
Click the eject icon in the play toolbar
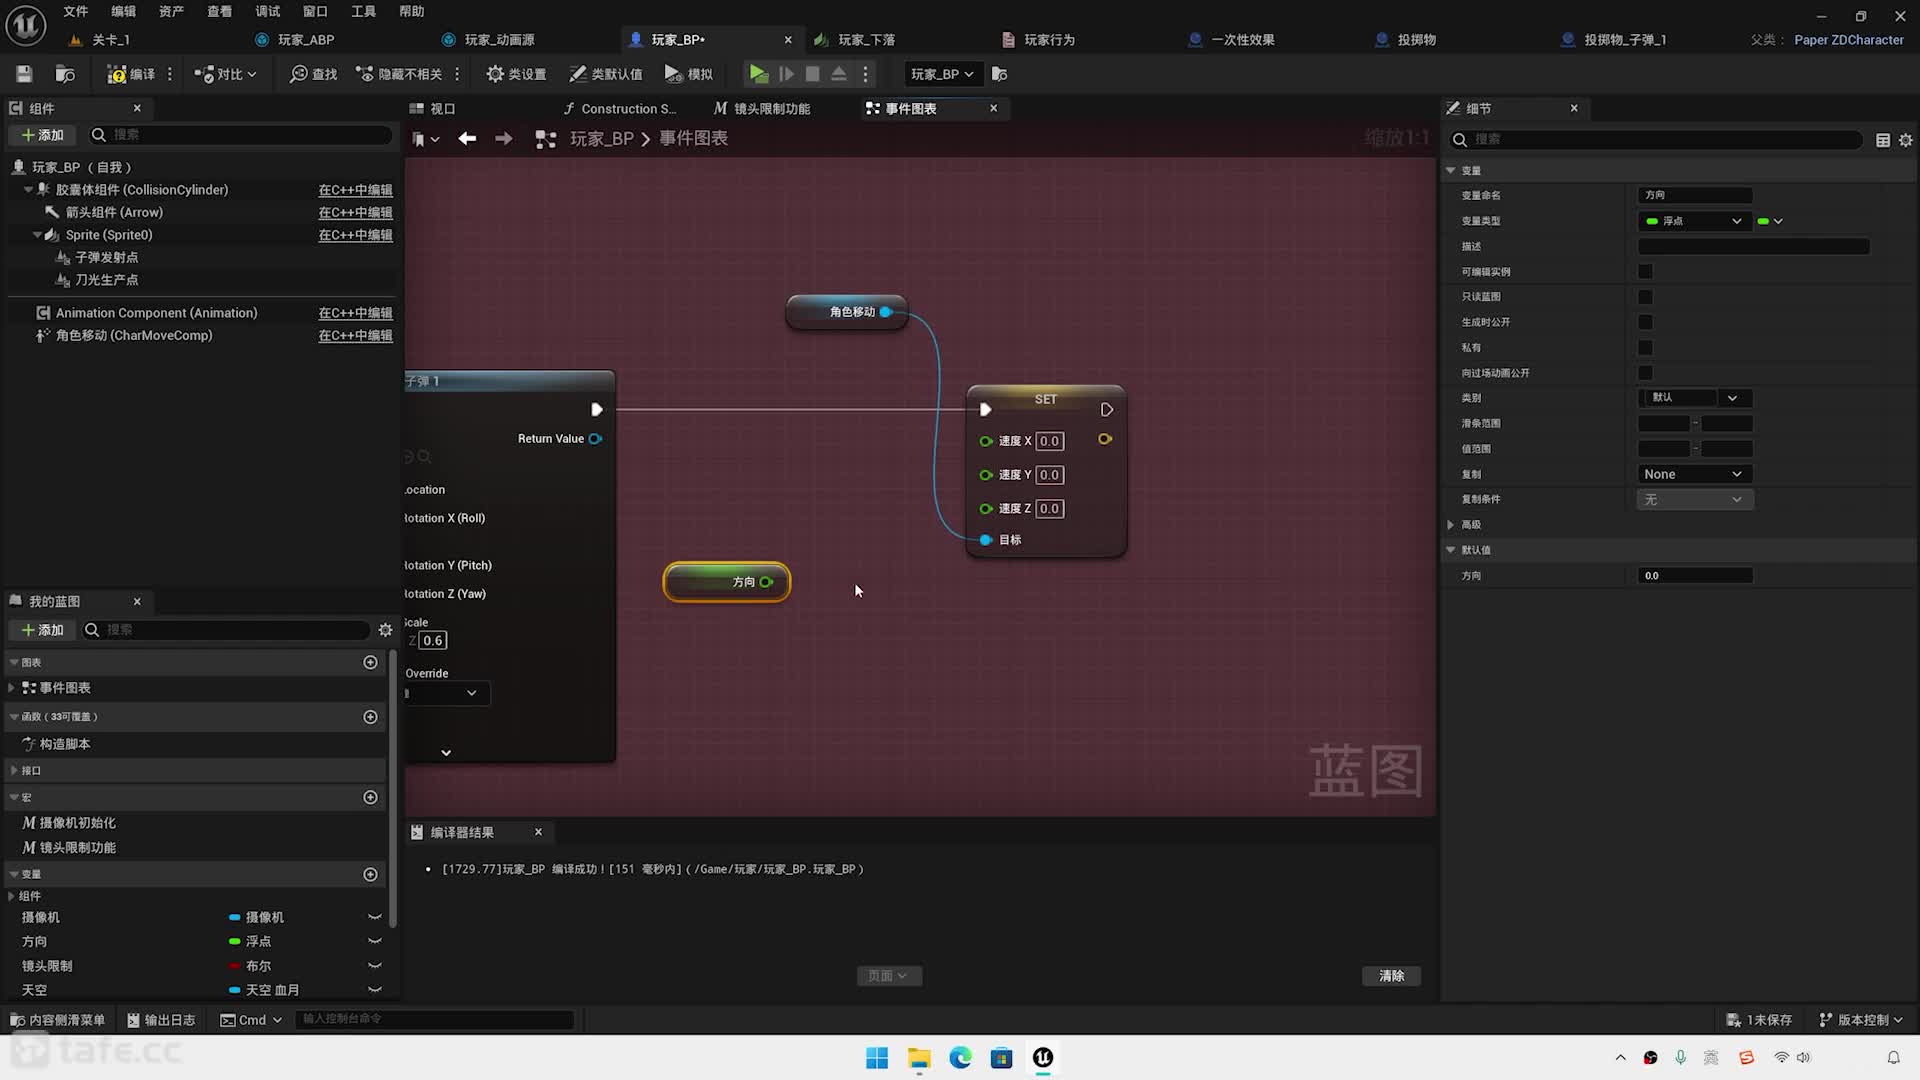pos(839,74)
